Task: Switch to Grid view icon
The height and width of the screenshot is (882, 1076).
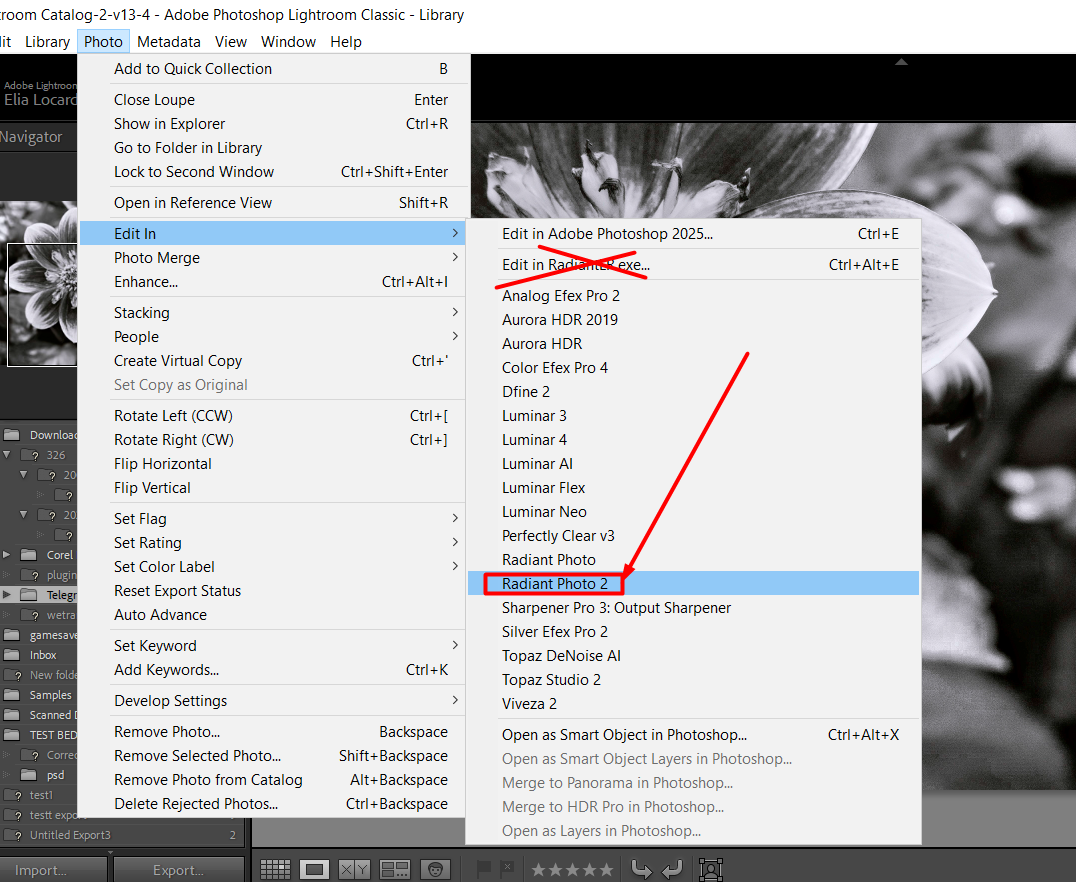Action: [x=275, y=869]
